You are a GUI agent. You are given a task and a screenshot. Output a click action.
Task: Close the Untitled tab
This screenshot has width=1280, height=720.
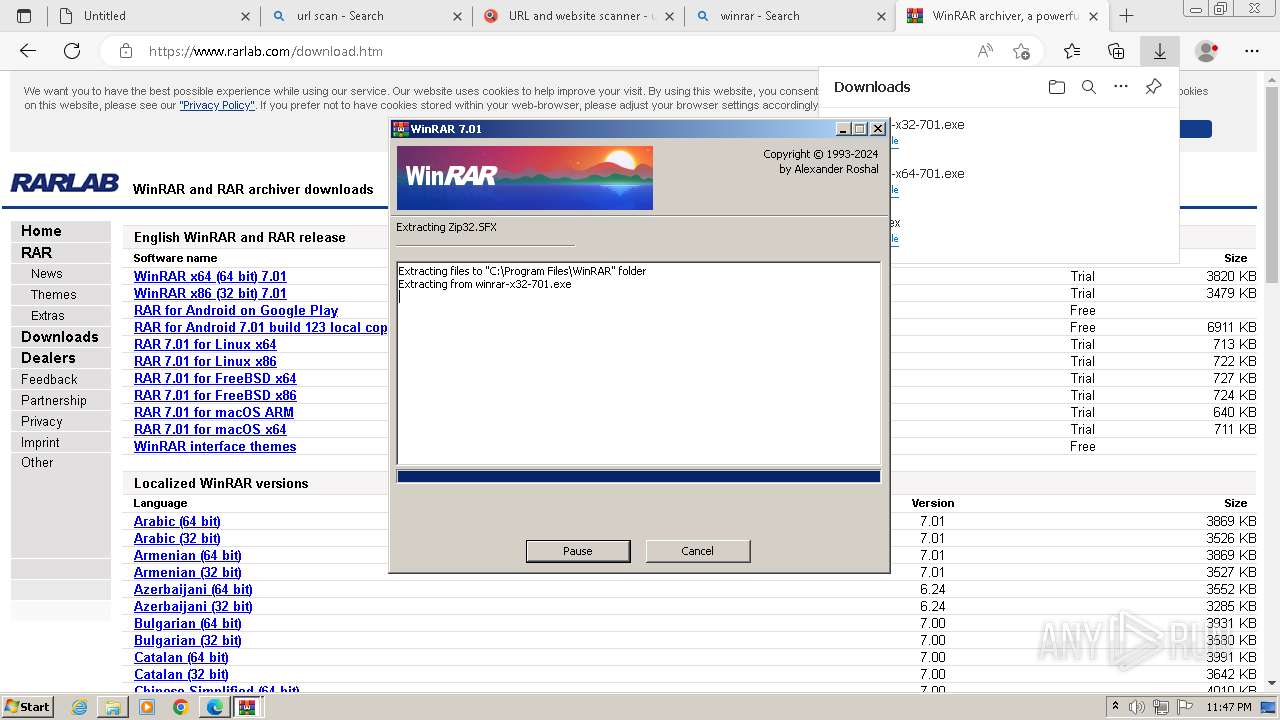(246, 16)
